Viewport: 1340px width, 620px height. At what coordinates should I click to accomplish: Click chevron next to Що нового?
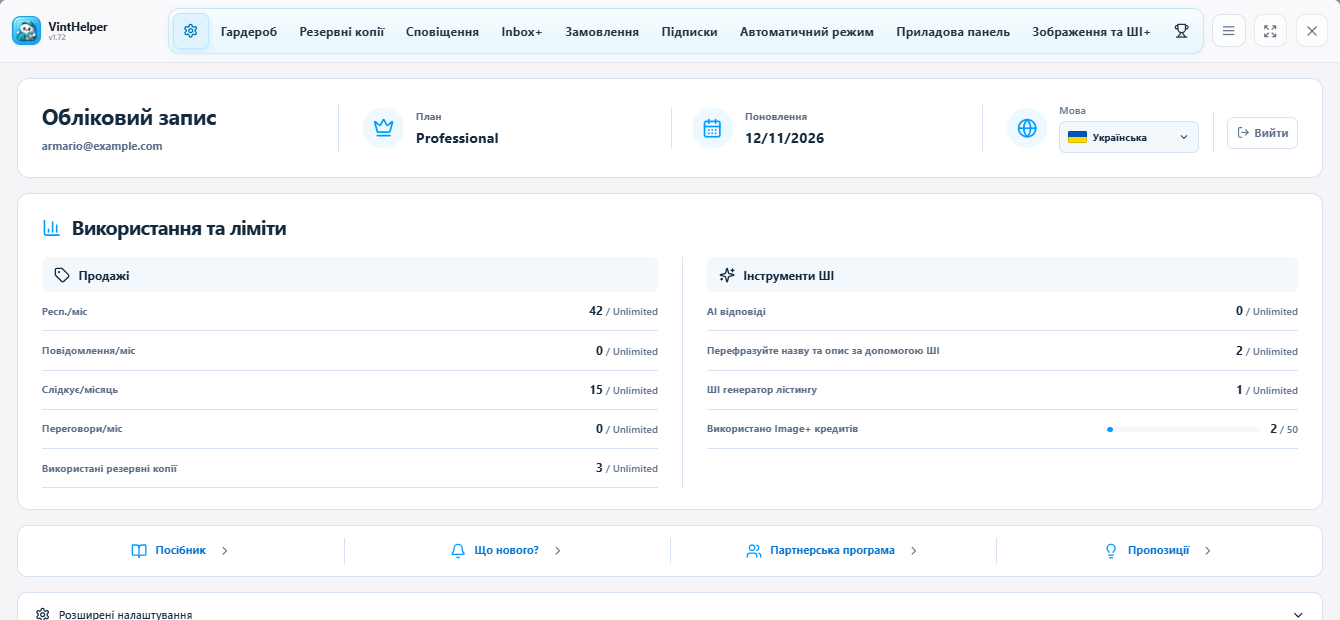(557, 550)
